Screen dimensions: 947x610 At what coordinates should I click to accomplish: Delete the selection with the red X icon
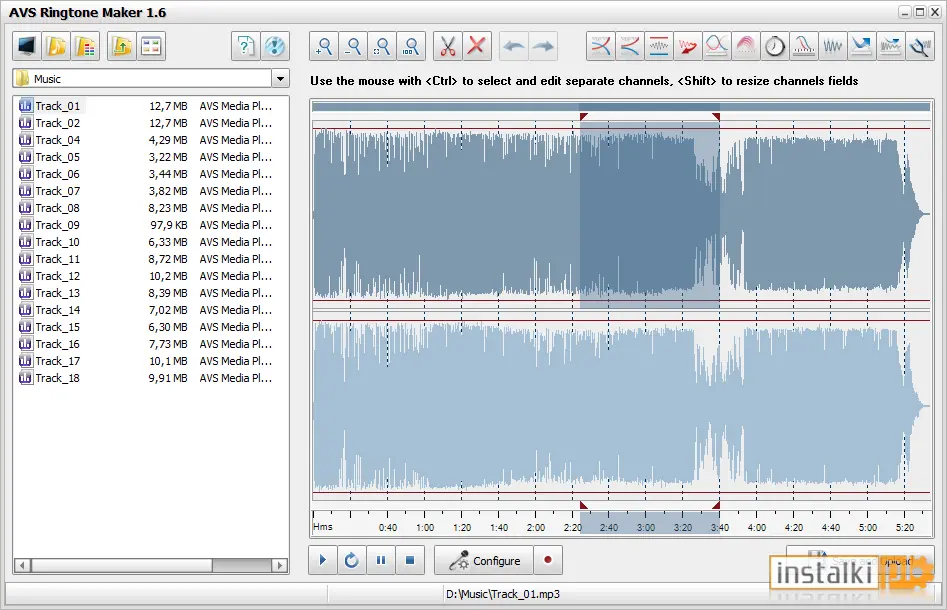[x=477, y=47]
